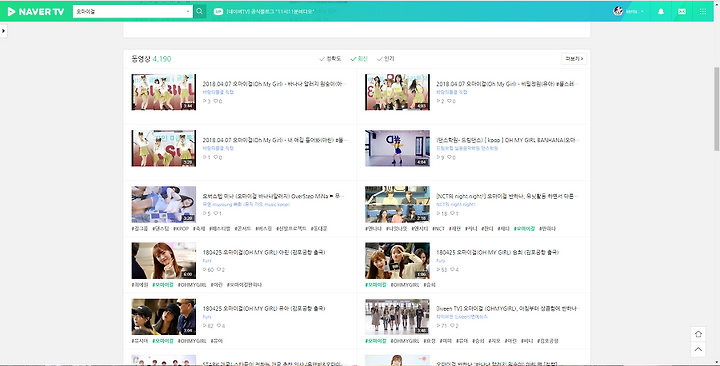Open the first 2018.04.07 Oh My Girl video thumbnail
Image resolution: width=720 pixels, height=366 pixels.
pos(163,92)
